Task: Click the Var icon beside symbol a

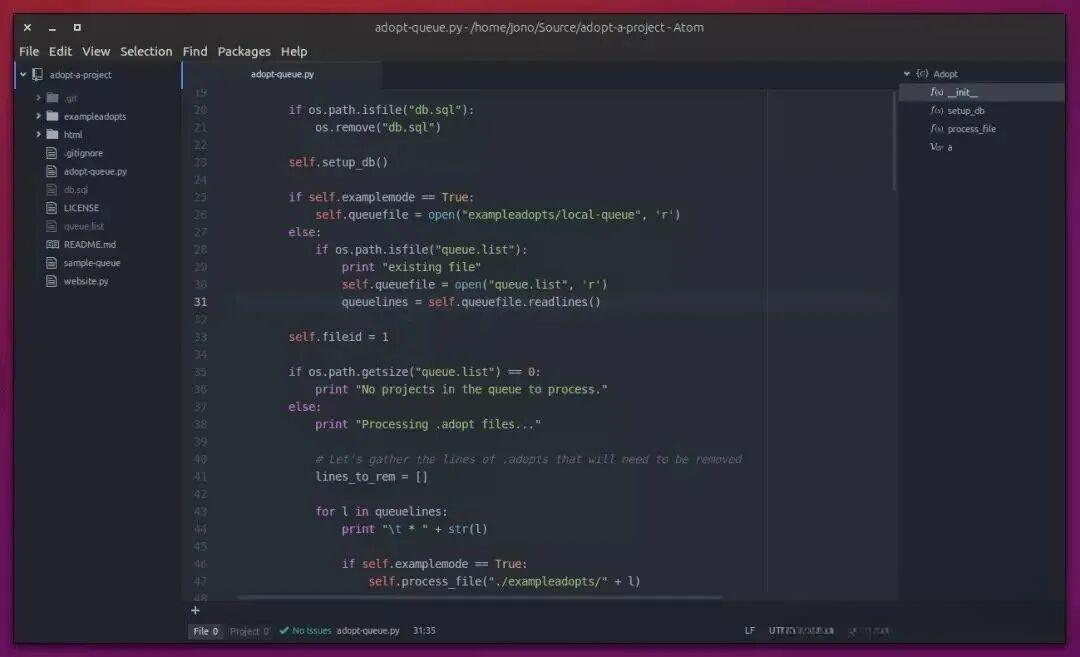Action: [937, 147]
